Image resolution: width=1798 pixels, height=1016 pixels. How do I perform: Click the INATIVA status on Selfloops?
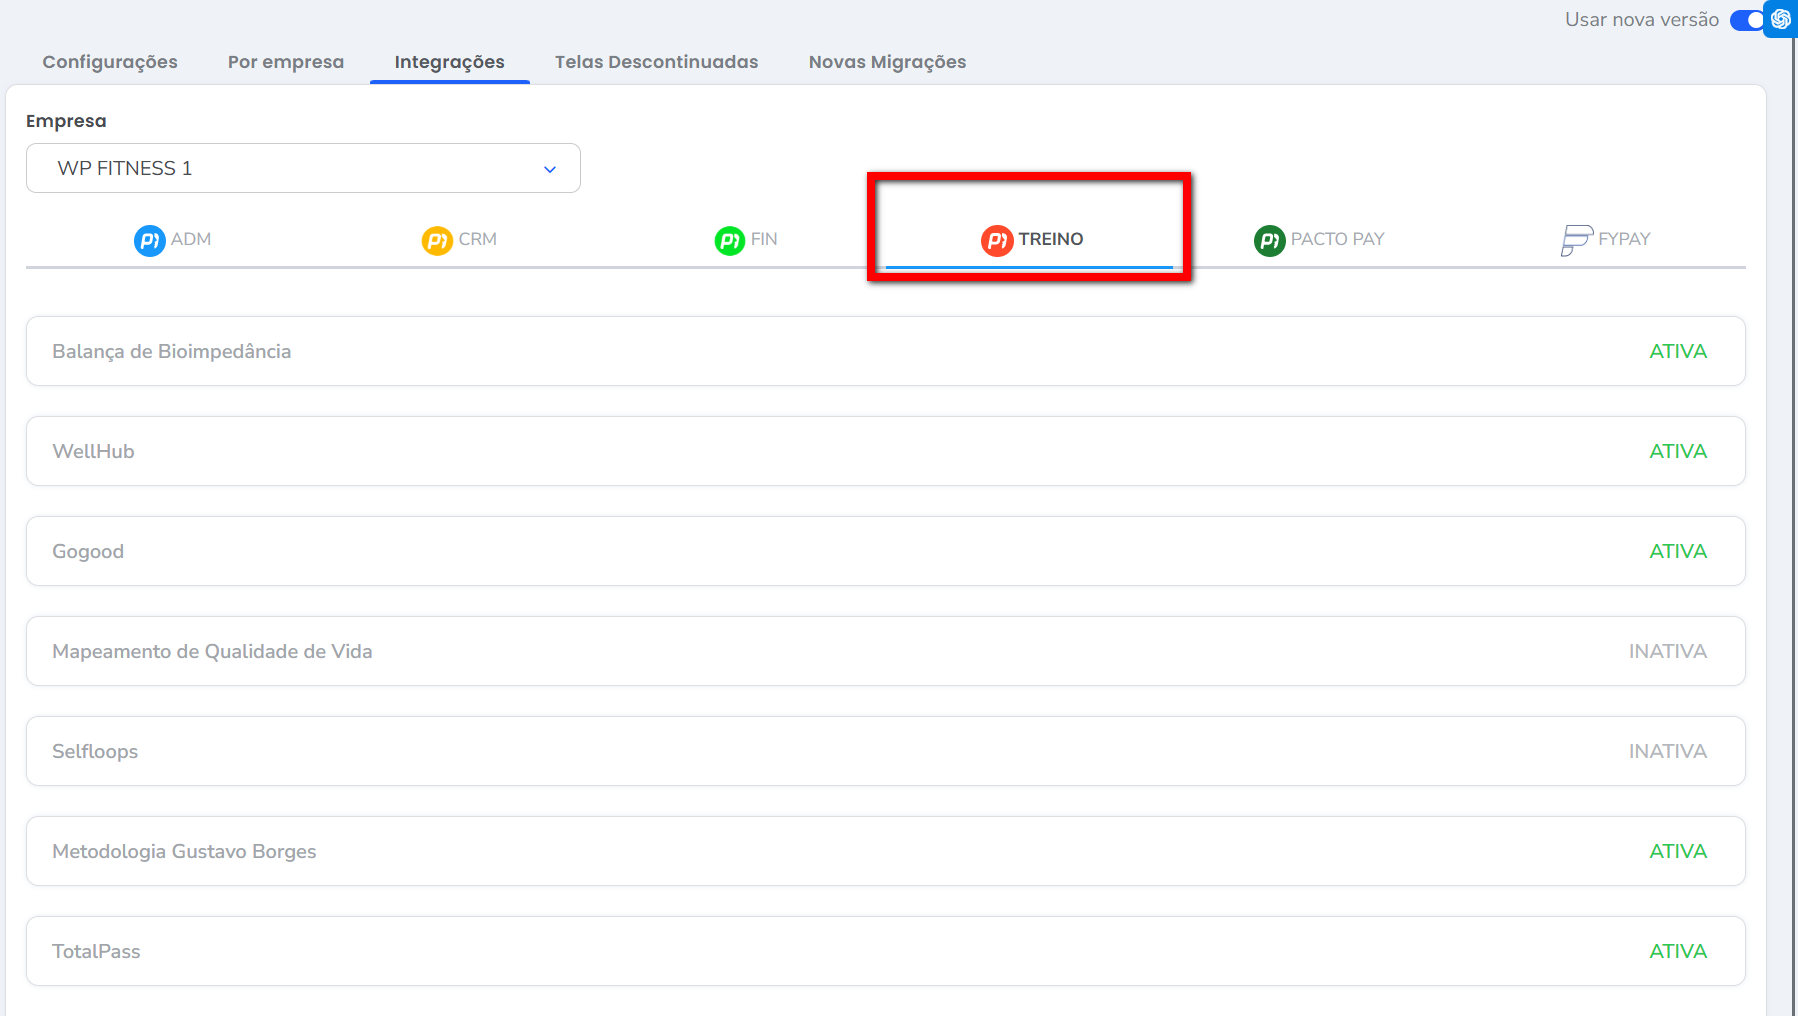(1667, 751)
